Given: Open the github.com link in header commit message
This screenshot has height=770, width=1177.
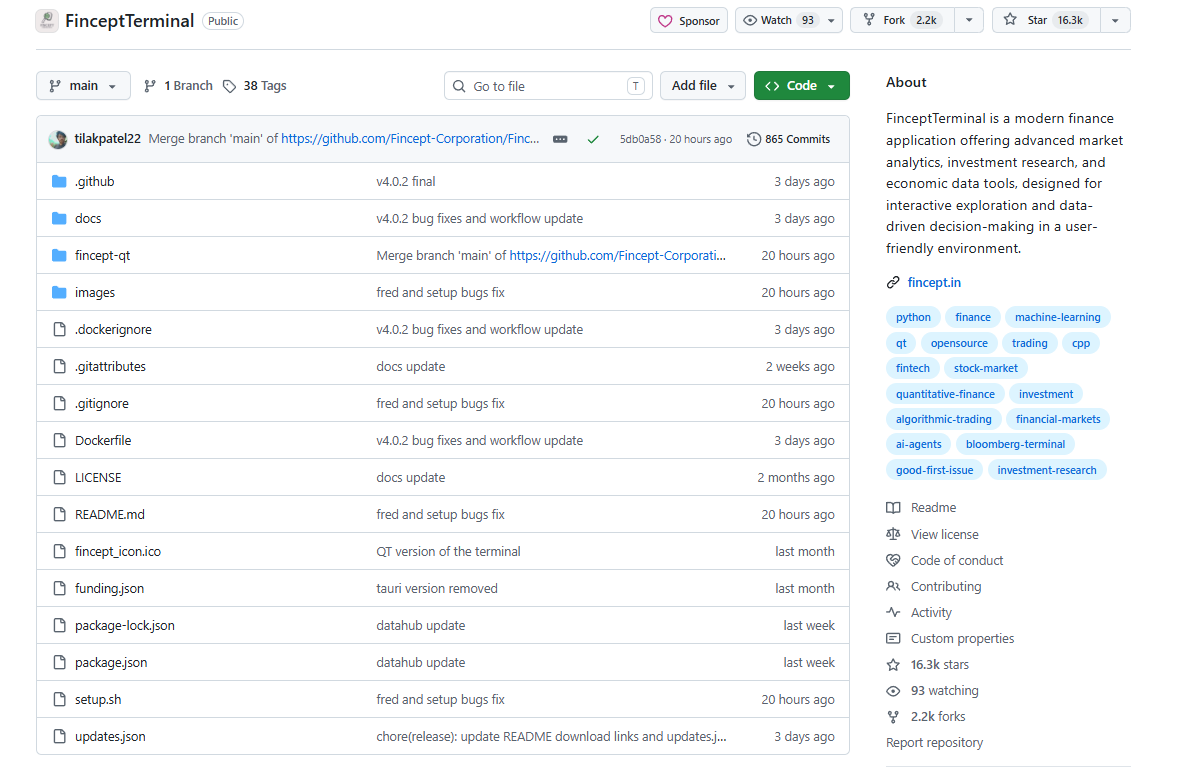Looking at the screenshot, I should 410,139.
